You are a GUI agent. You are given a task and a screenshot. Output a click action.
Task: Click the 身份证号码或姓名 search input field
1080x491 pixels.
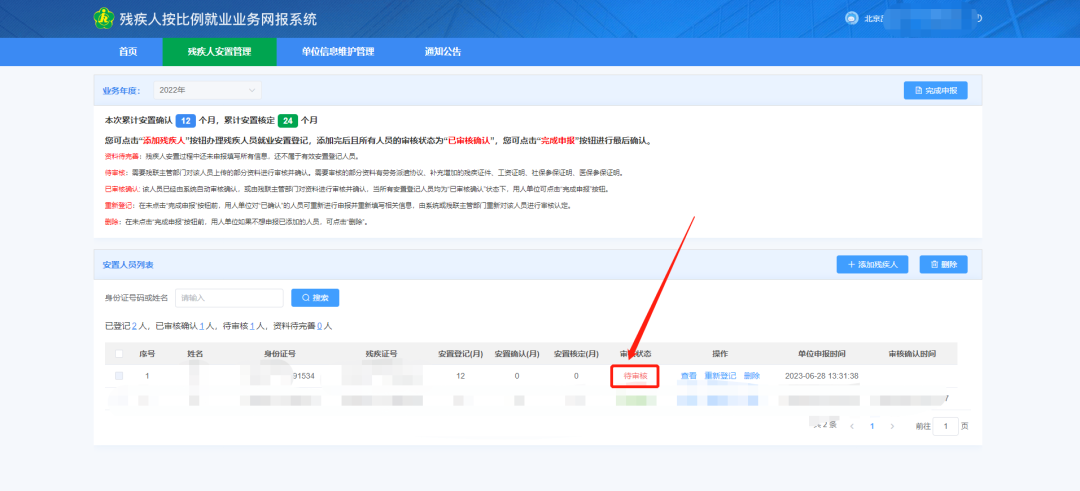[229, 298]
